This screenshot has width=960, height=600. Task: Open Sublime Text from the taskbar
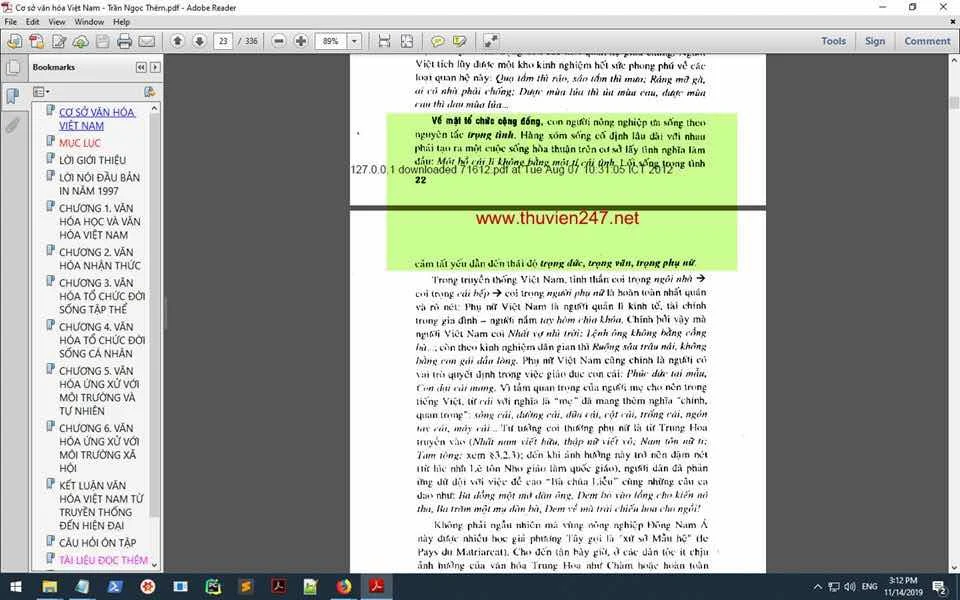coord(246,587)
